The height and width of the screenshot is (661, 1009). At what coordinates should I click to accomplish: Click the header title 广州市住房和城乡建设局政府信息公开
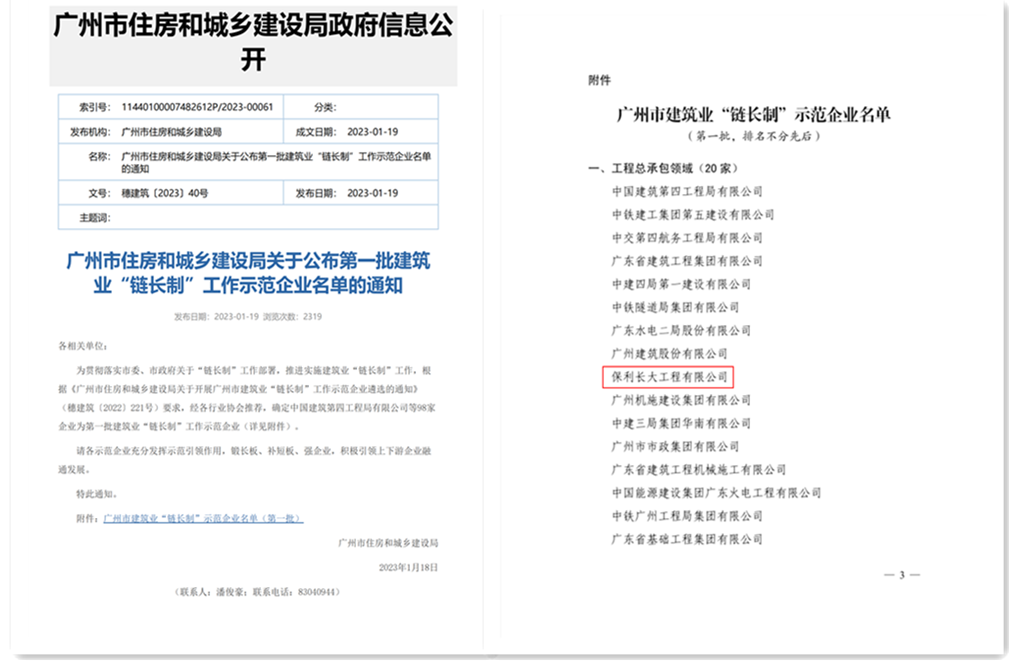click(x=253, y=42)
